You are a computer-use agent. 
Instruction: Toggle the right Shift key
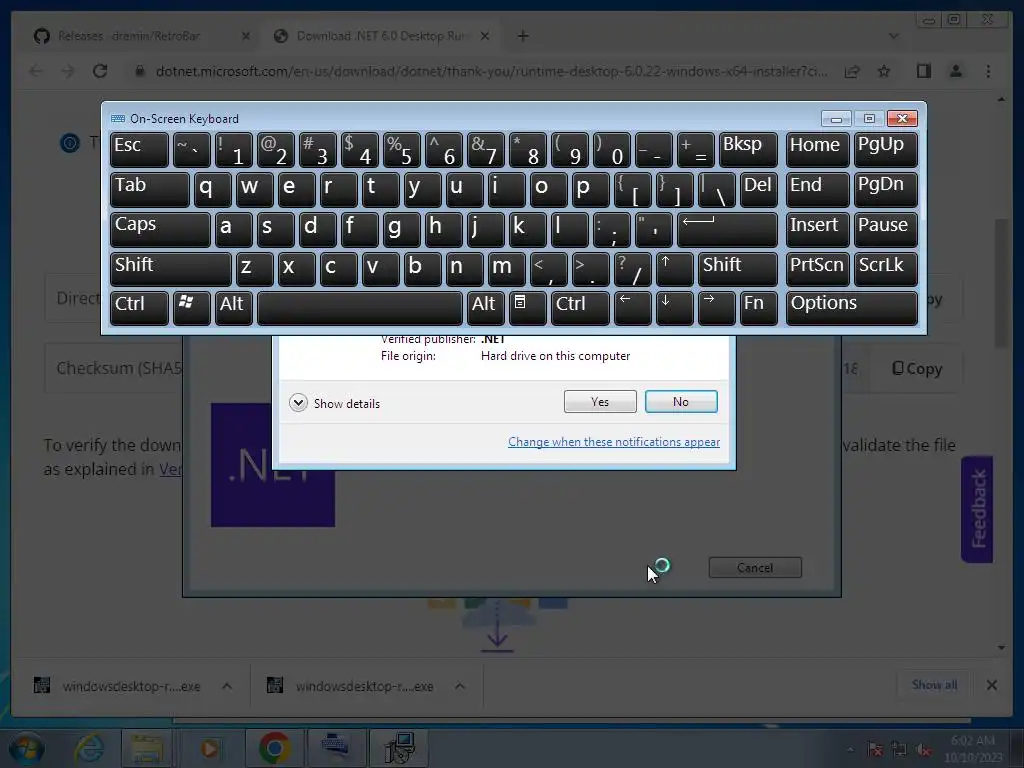click(x=738, y=269)
